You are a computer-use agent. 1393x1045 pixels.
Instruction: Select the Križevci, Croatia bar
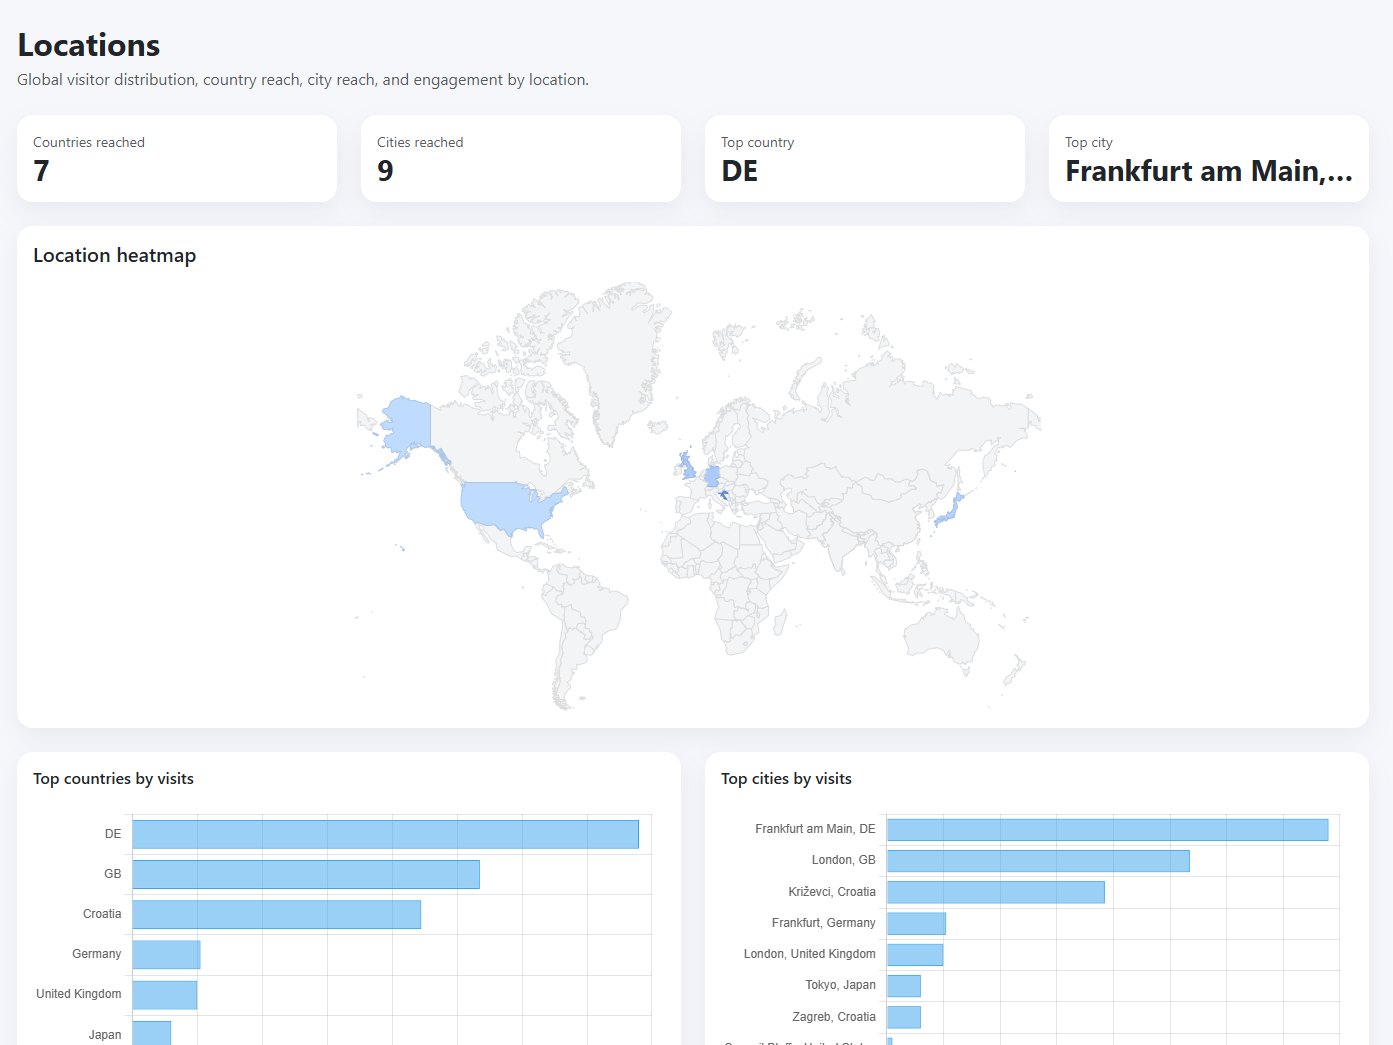995,892
